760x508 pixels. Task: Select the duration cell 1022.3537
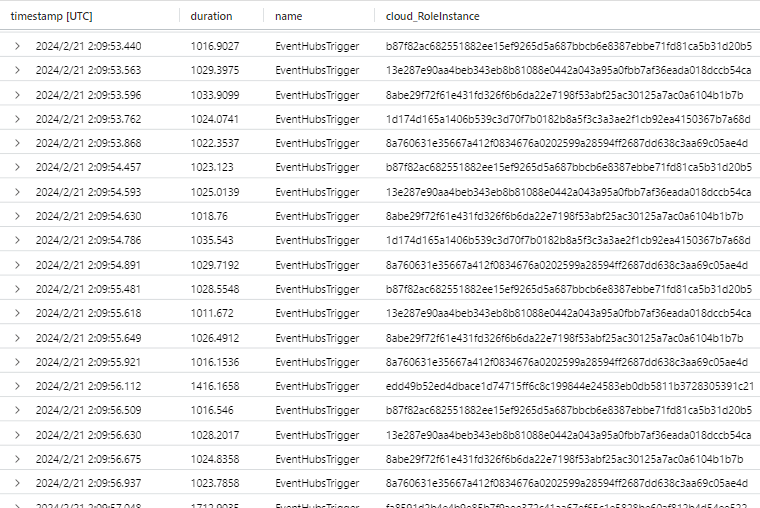click(x=215, y=143)
